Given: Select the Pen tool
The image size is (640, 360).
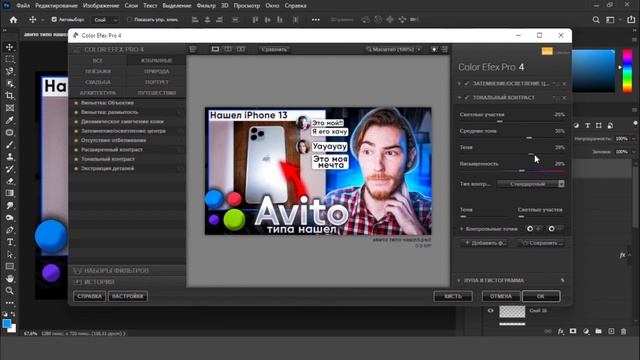Looking at the screenshot, I should pos(9,230).
